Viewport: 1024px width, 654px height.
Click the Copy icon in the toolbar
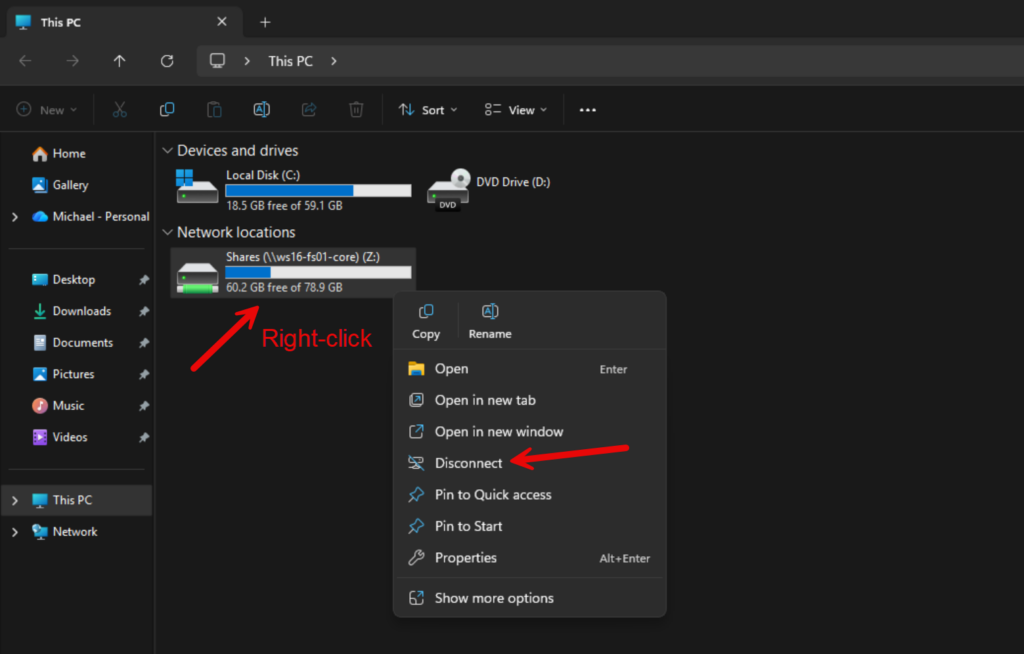[167, 110]
